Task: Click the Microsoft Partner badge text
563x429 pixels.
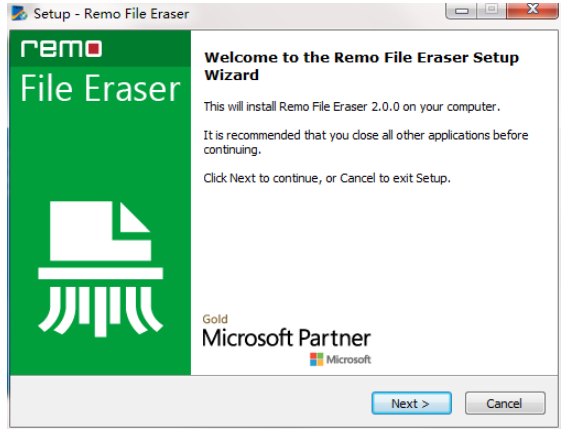Action: pos(287,338)
